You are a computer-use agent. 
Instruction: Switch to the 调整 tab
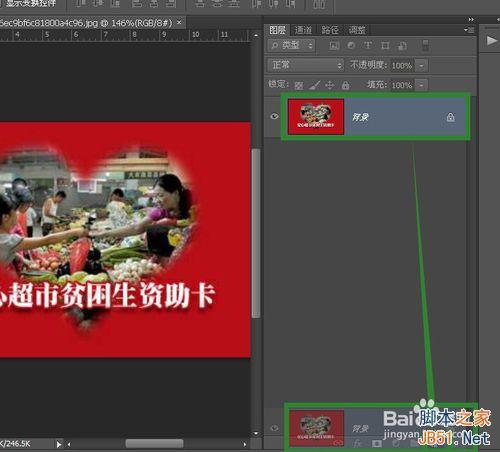click(356, 30)
